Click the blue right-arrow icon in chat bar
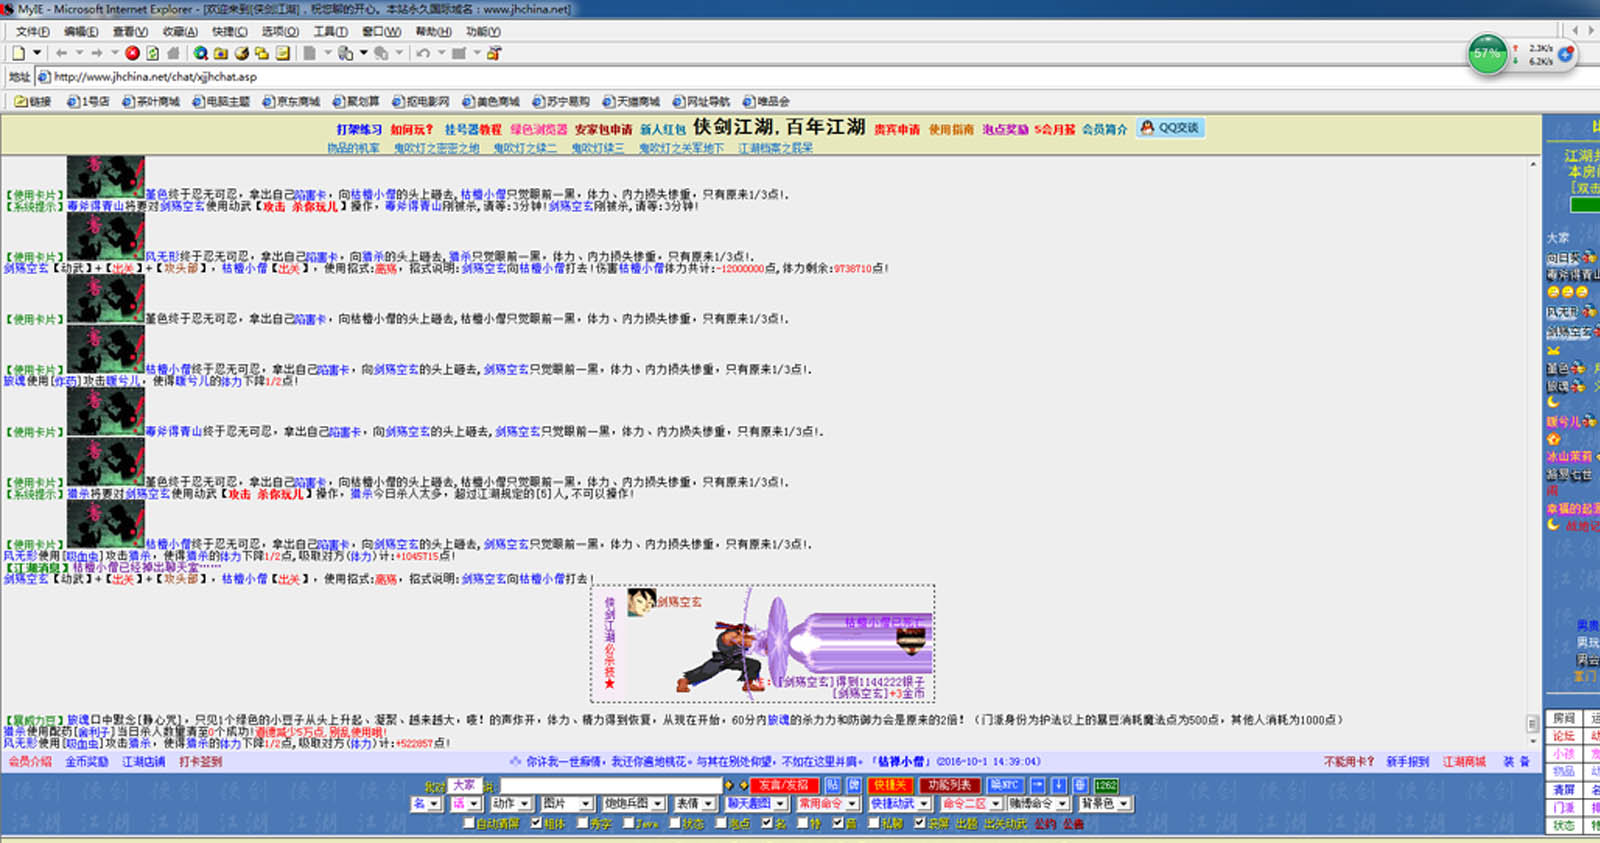This screenshot has width=1600, height=843. click(1037, 785)
